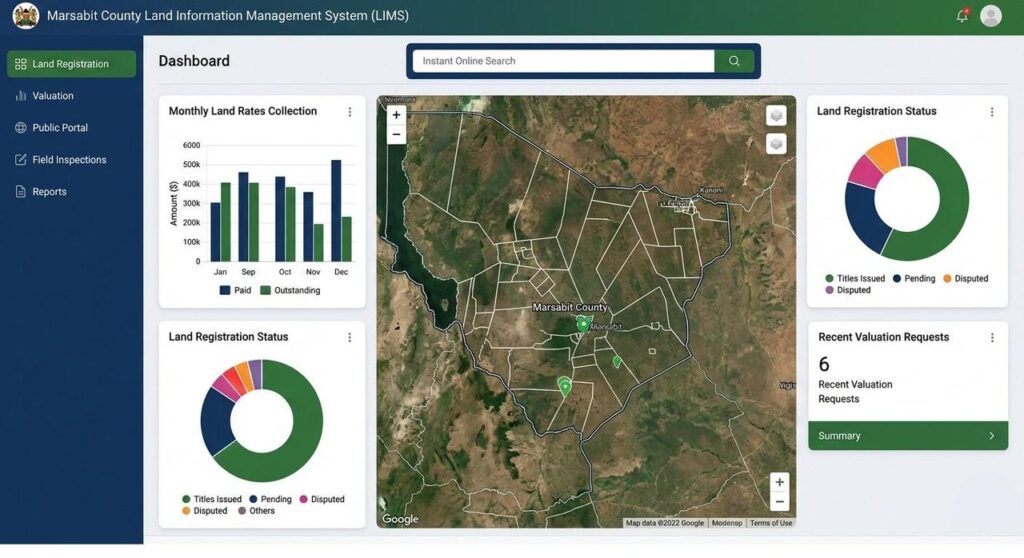Viewport: 1024px width, 558px height.
Task: Click the second map layers icon
Action: click(x=776, y=144)
